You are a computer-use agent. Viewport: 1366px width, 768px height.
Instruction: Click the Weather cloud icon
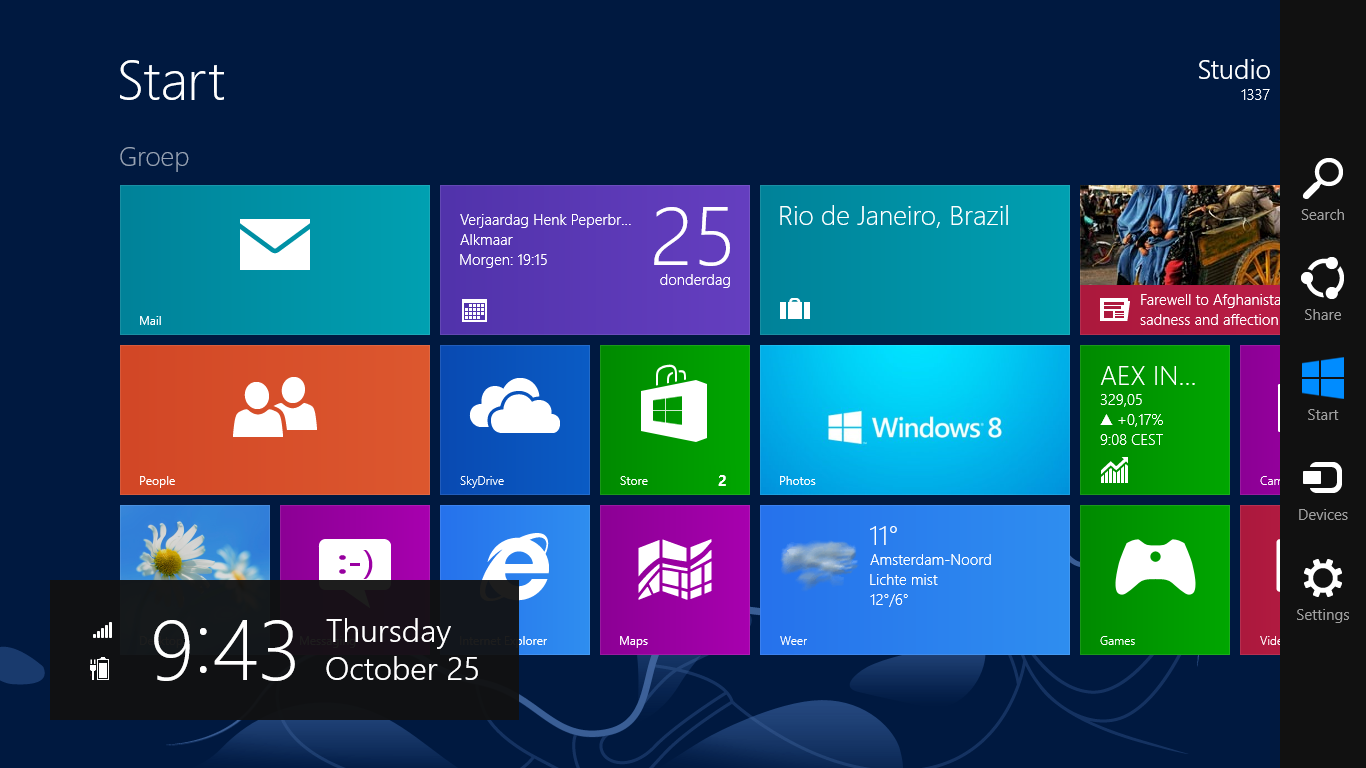(x=819, y=563)
